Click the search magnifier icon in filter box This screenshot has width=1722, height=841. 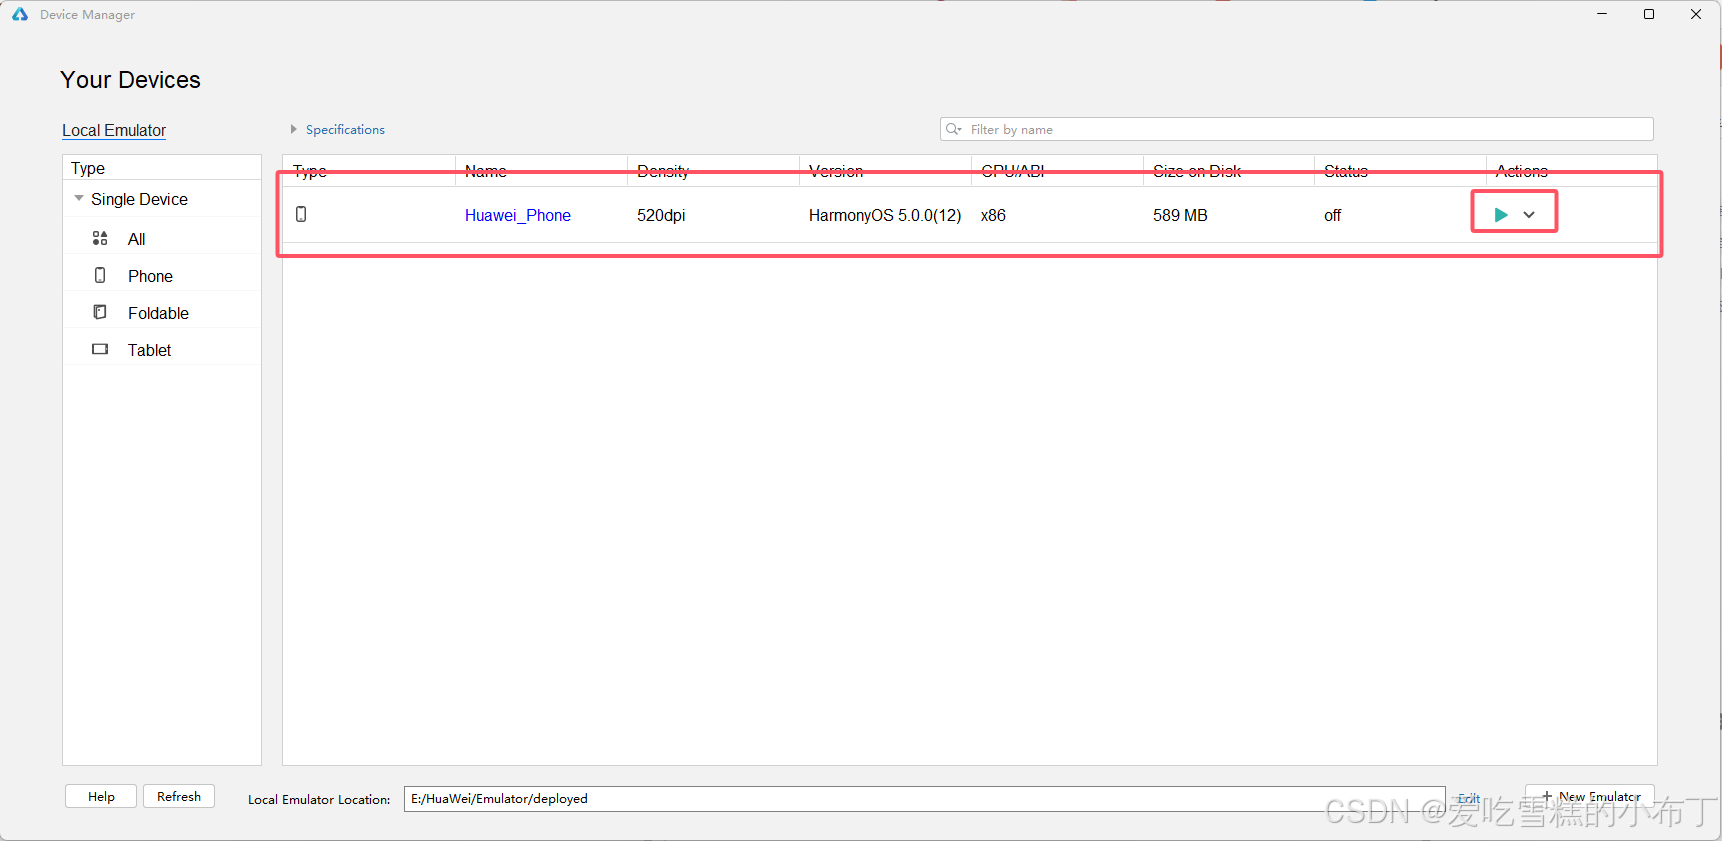pyautogui.click(x=953, y=129)
